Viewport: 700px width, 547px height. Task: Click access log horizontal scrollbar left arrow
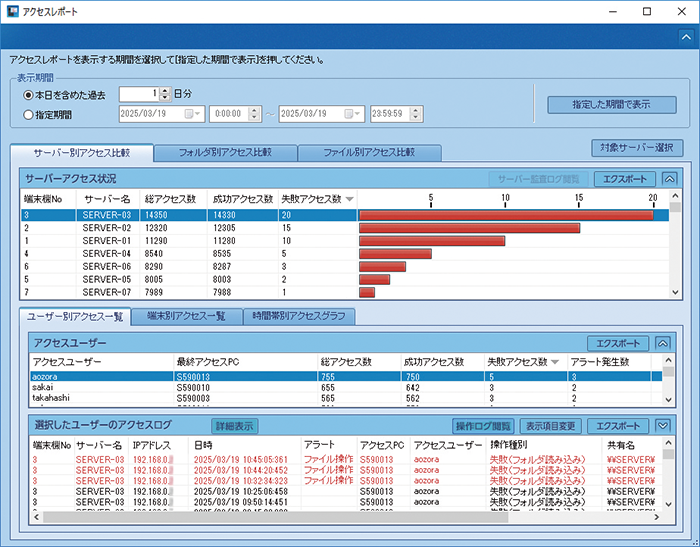point(36,517)
